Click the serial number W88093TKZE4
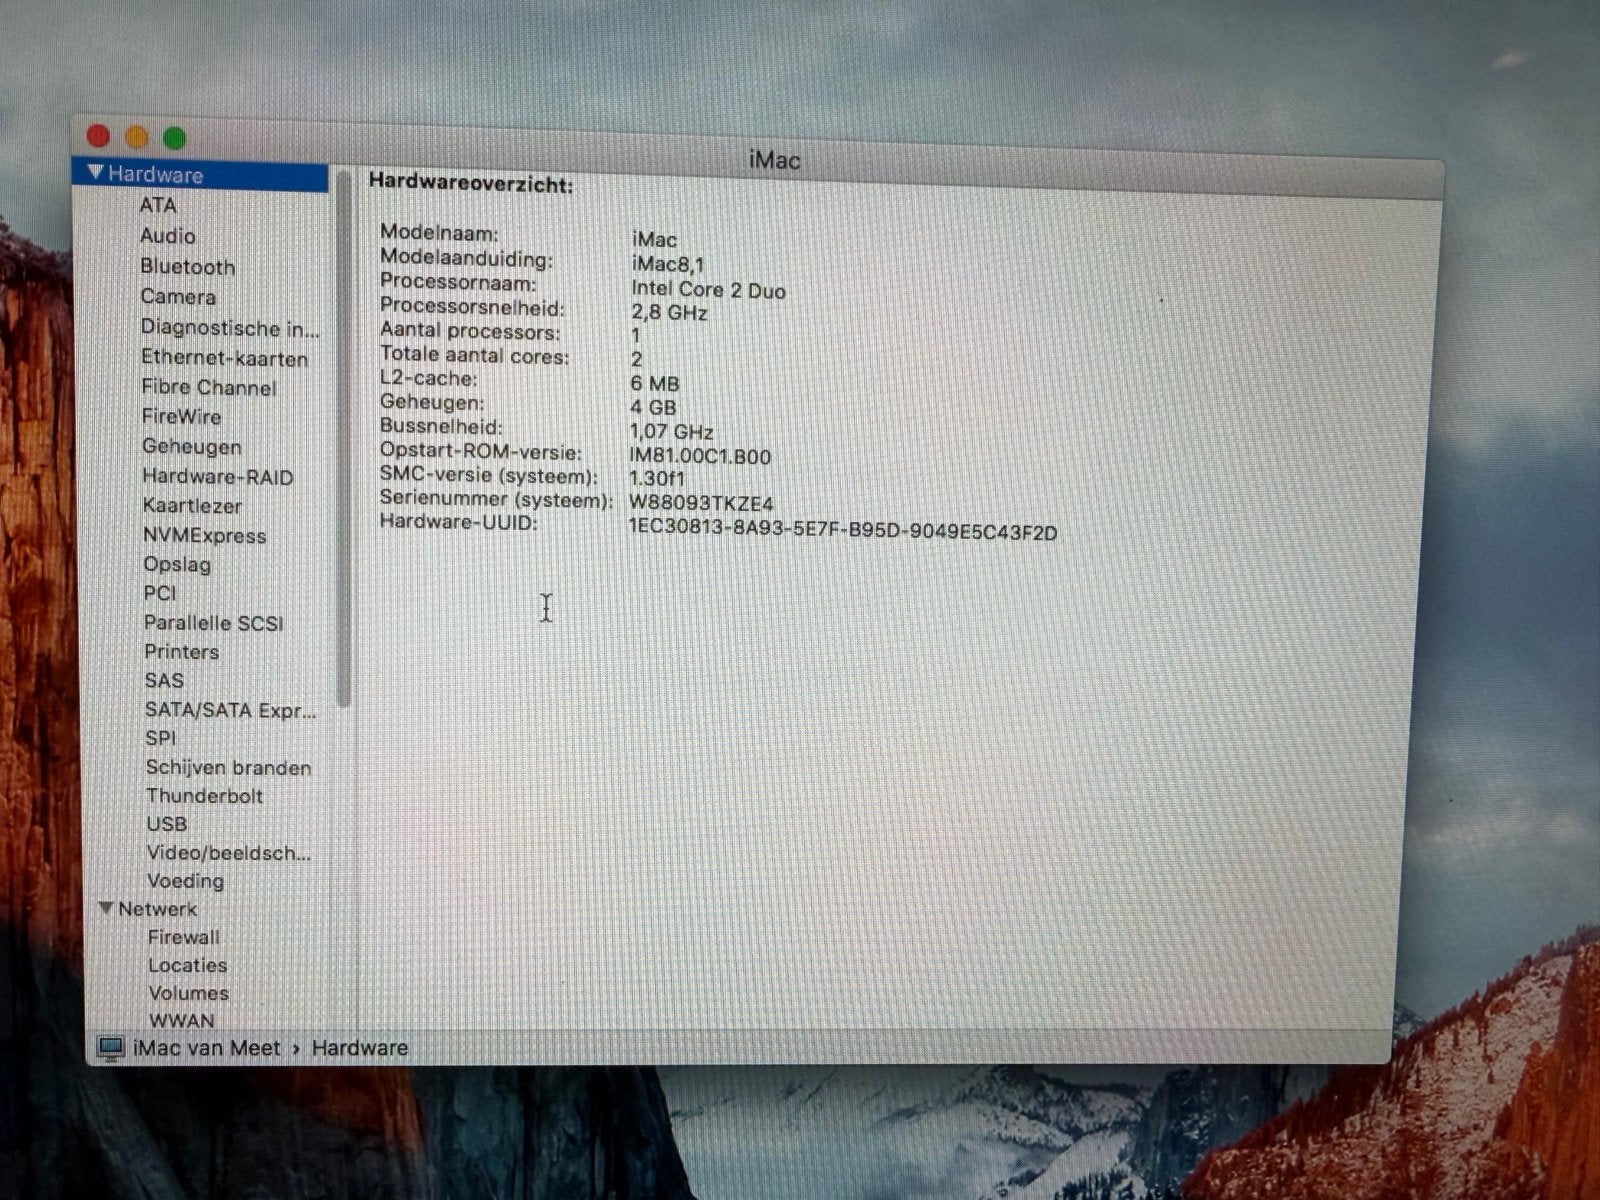The width and height of the screenshot is (1600, 1200). point(701,504)
